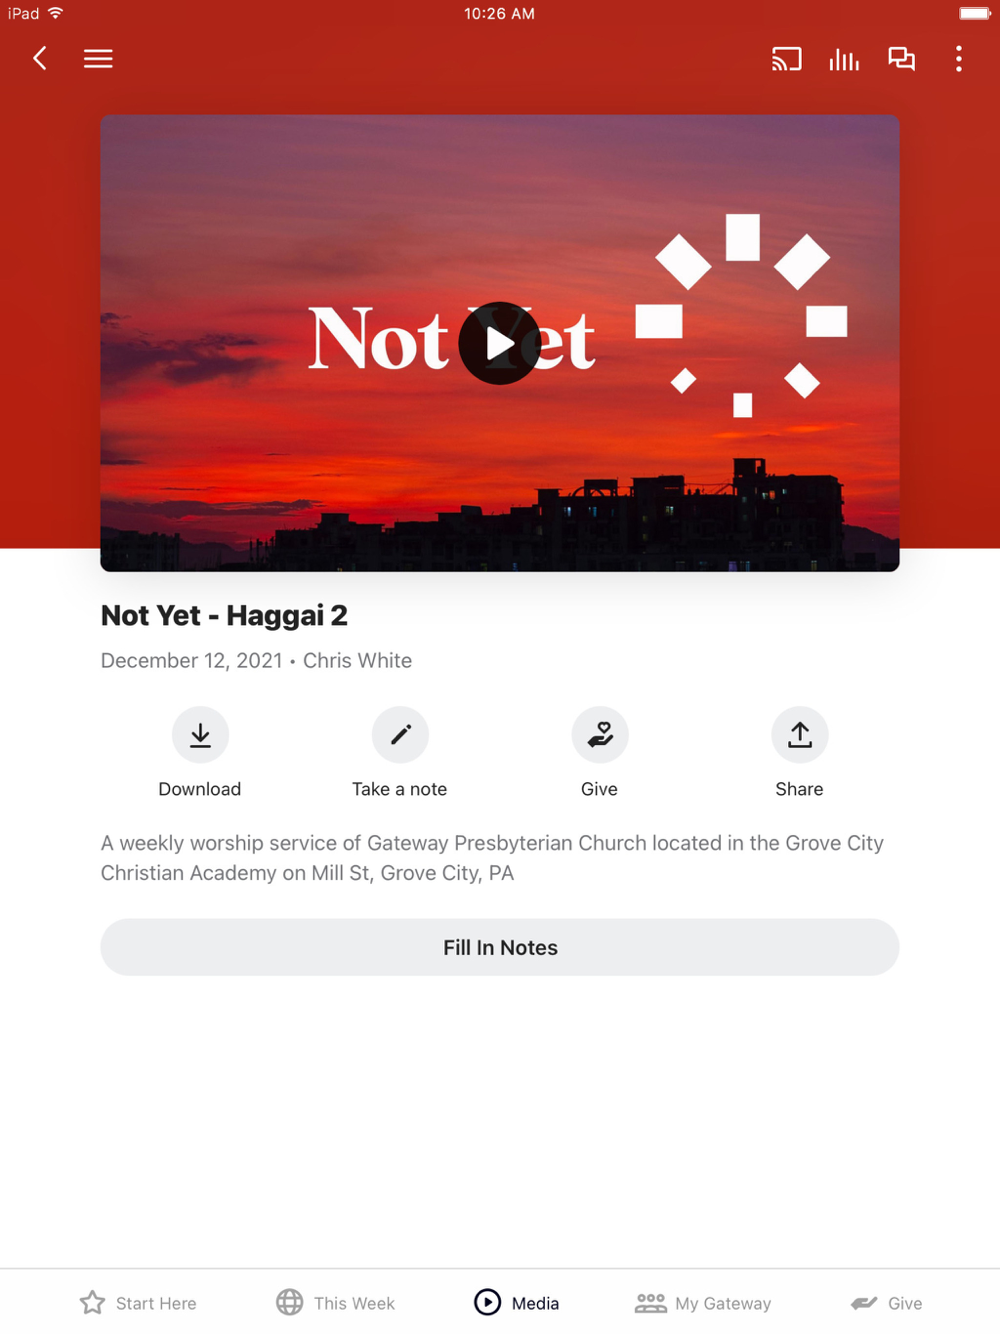This screenshot has height=1334, width=1000.
Task: Click the Not Yet - Haggai 2 title
Action: (x=224, y=615)
